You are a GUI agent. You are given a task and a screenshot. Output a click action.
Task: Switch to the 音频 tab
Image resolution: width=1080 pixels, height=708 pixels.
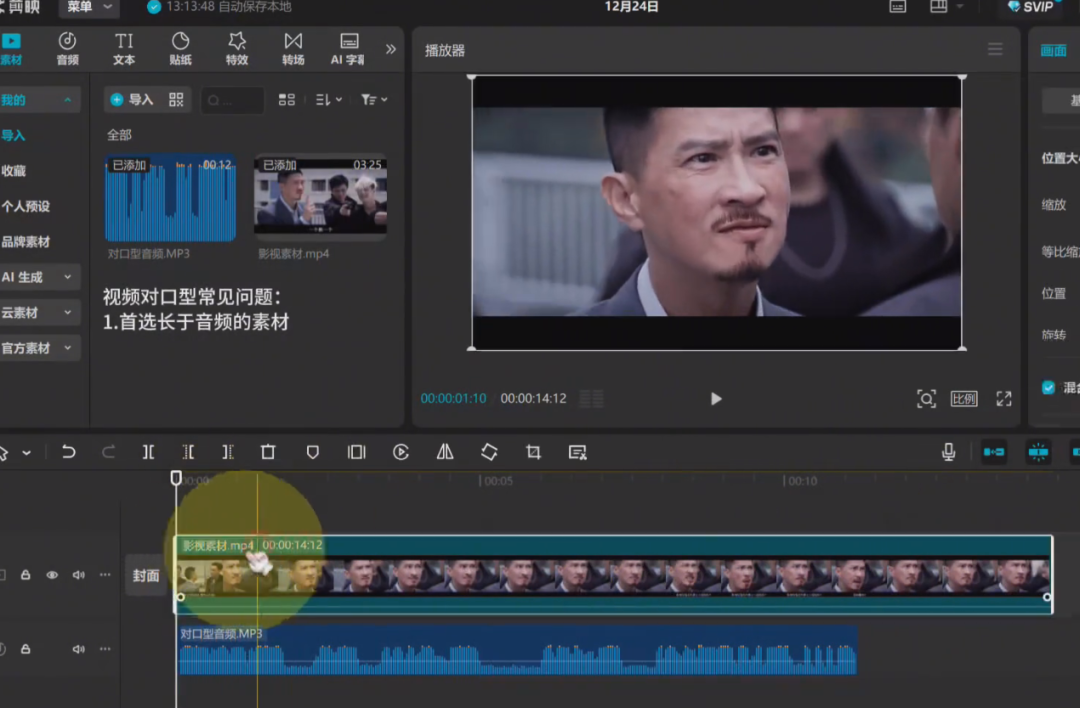pyautogui.click(x=68, y=49)
